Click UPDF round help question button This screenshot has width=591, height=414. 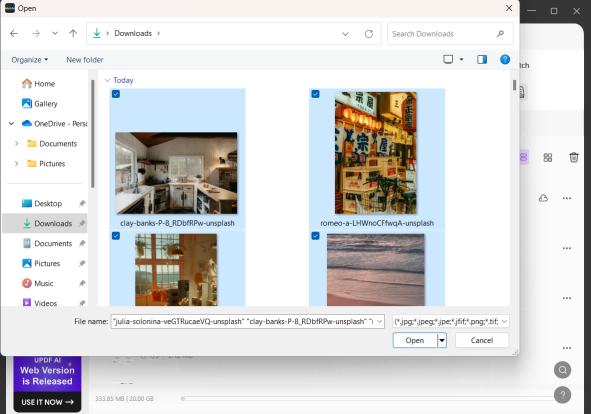pos(562,395)
